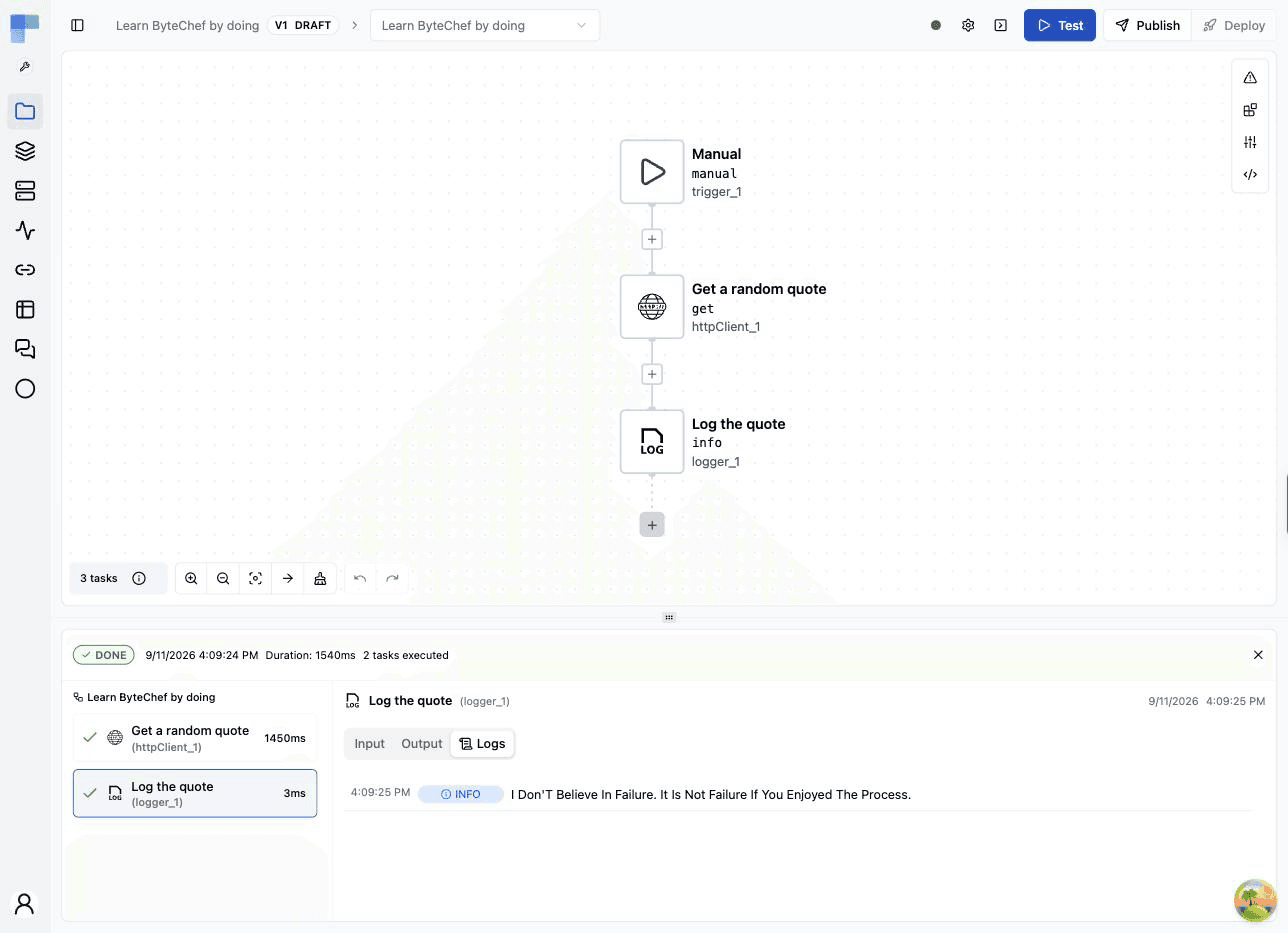The height and width of the screenshot is (933, 1288).
Task: Close the test execution panel
Action: [1258, 655]
